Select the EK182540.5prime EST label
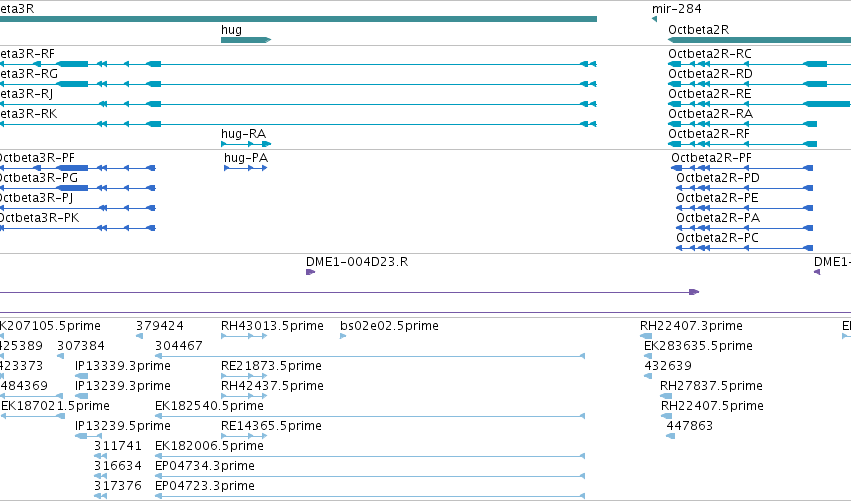The width and height of the screenshot is (851, 501). point(209,407)
